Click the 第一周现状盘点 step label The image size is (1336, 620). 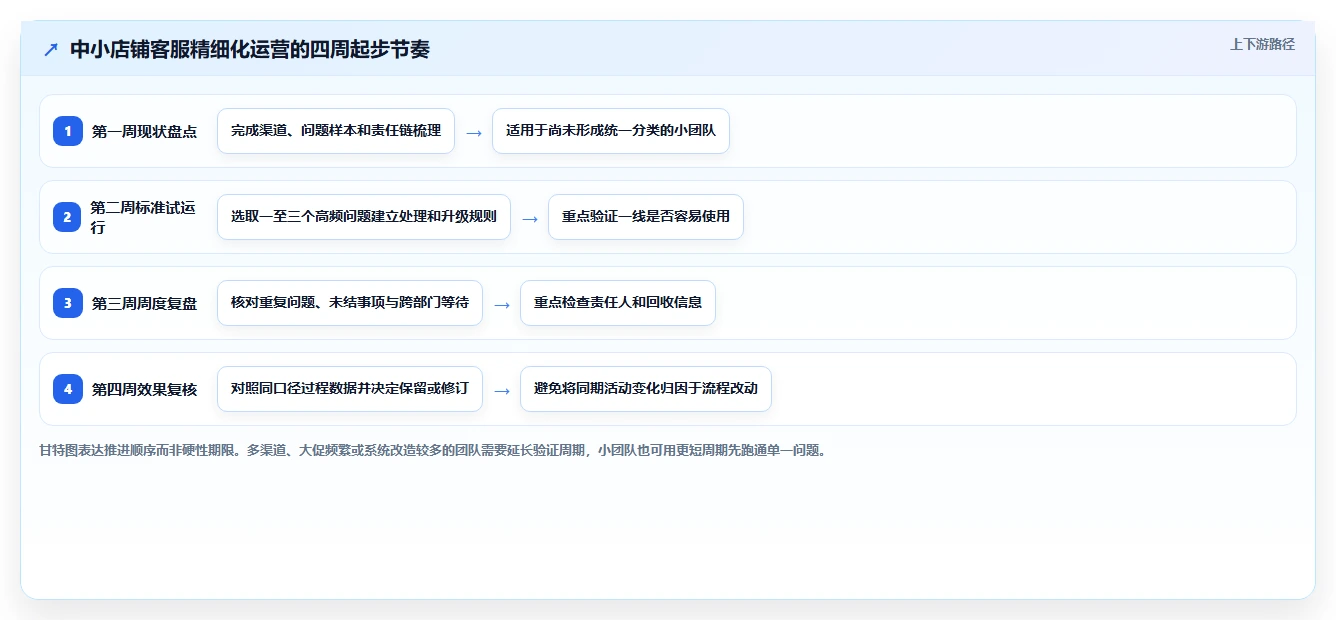144,131
